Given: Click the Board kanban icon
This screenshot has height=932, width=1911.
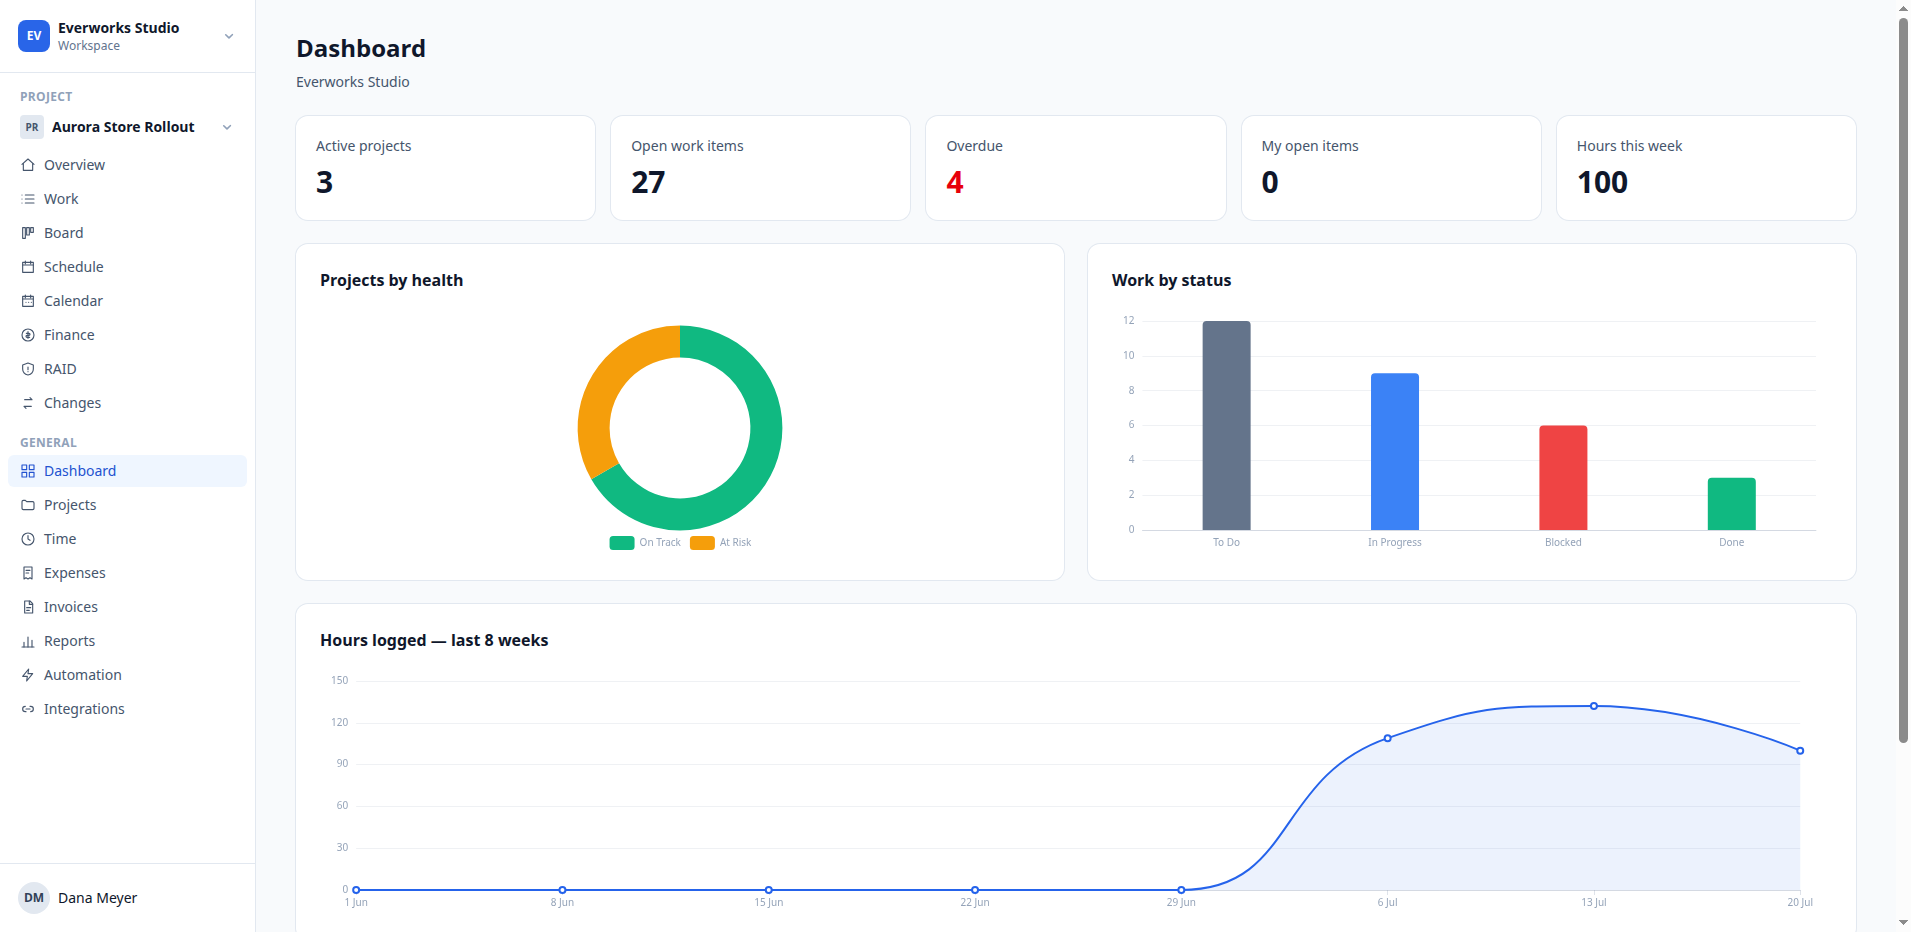Looking at the screenshot, I should click(x=28, y=233).
